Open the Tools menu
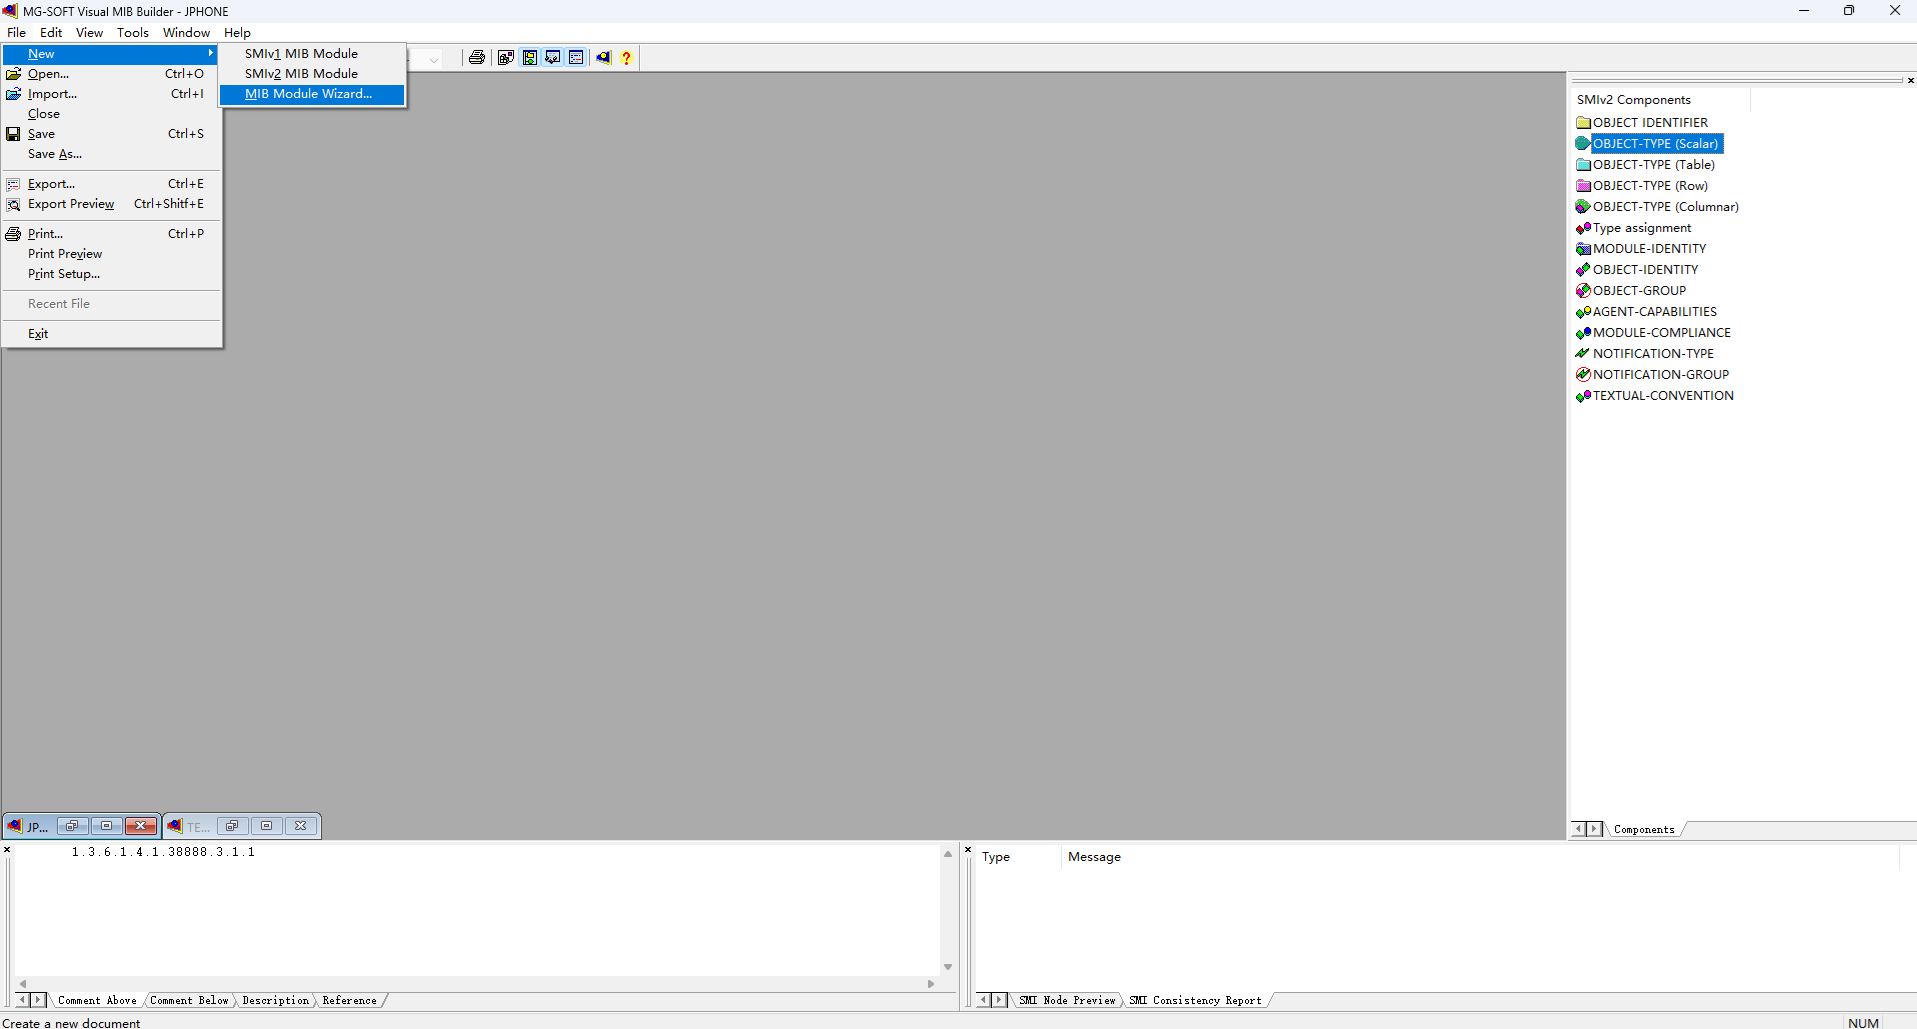Image resolution: width=1917 pixels, height=1029 pixels. click(x=133, y=33)
